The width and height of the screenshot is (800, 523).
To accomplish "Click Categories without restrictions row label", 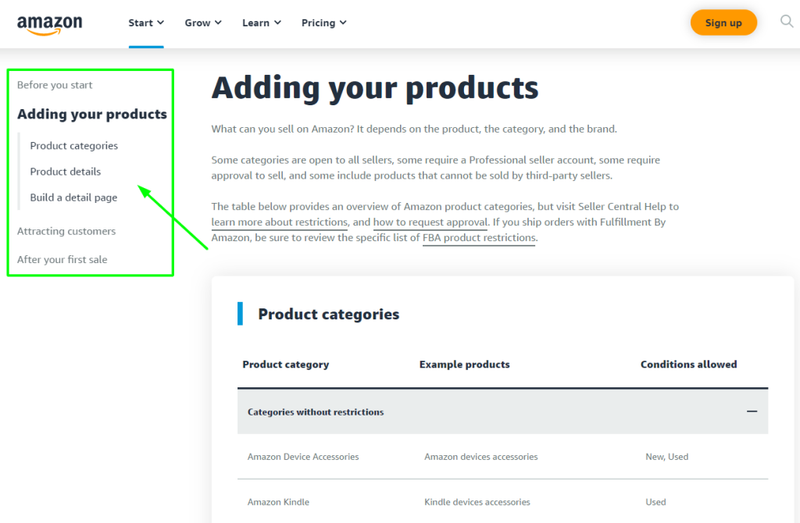I will (315, 412).
